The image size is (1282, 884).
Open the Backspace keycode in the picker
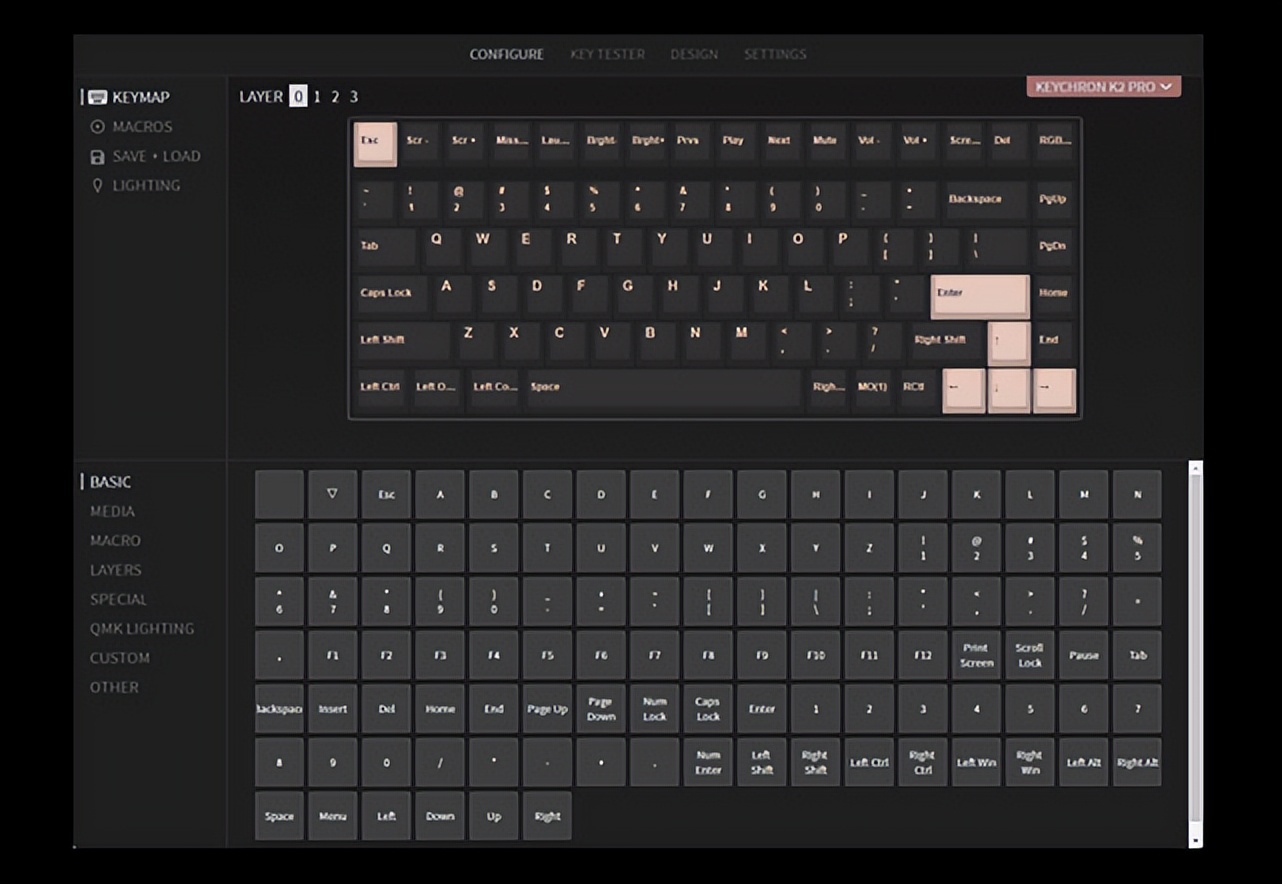[279, 708]
